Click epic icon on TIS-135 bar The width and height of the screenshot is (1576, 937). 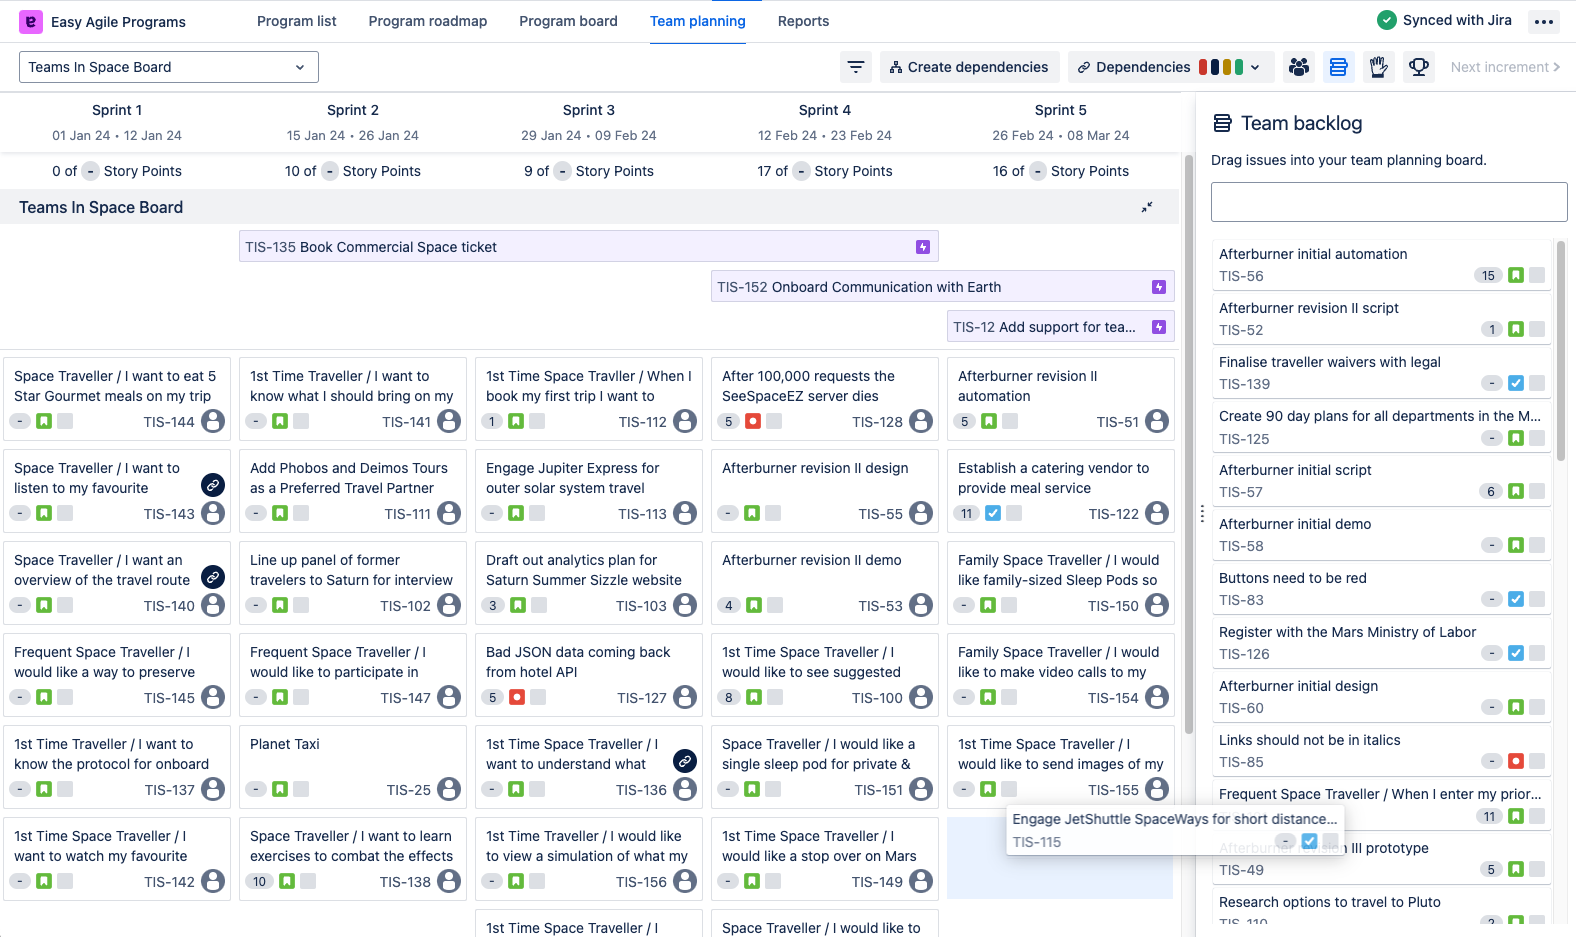click(x=923, y=247)
